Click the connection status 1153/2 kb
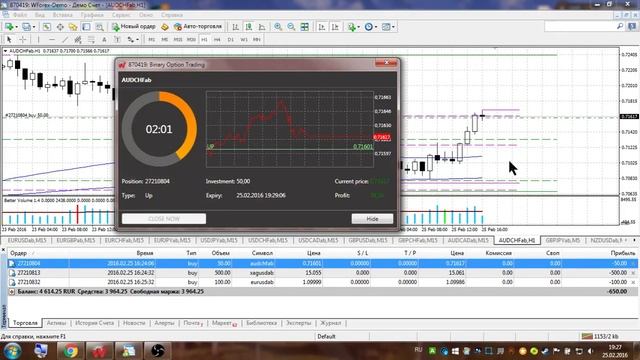The image size is (640, 360). coord(600,336)
